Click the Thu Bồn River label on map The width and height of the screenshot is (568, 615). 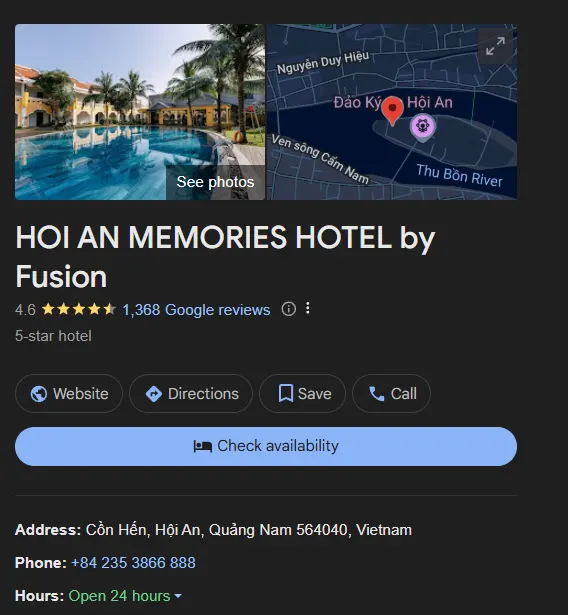point(459,176)
